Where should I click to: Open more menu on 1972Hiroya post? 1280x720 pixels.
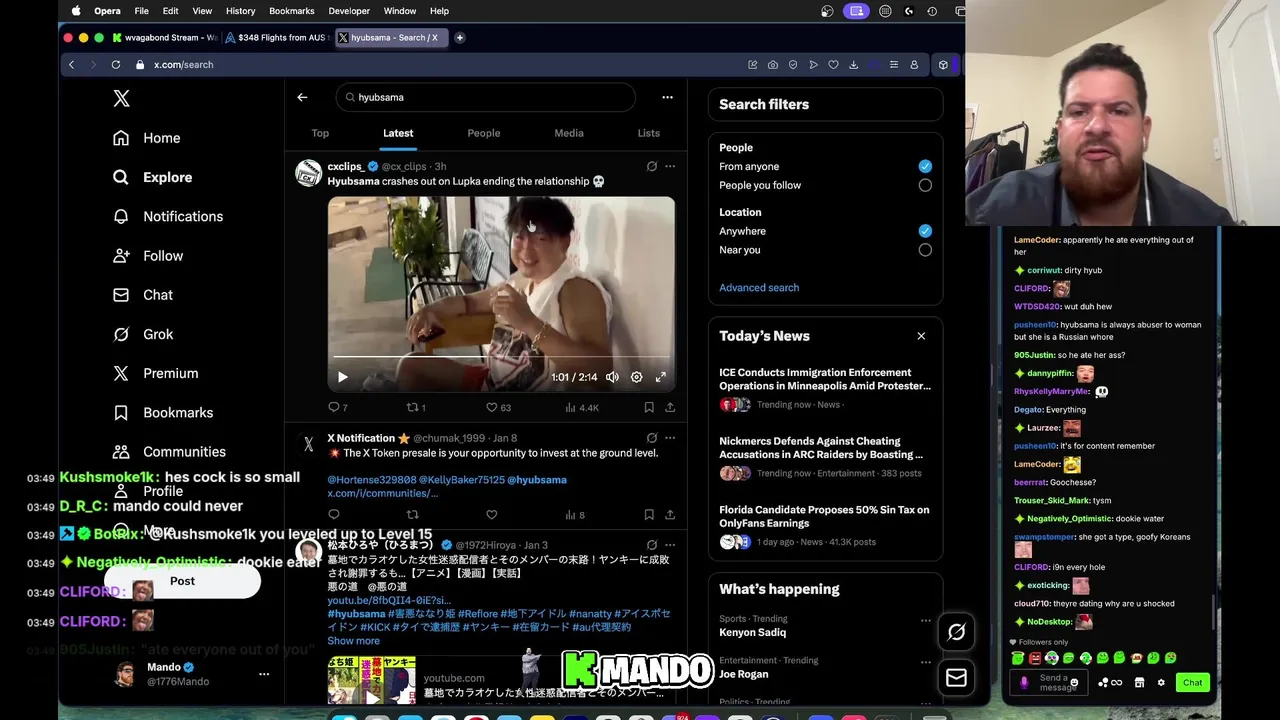(670, 545)
